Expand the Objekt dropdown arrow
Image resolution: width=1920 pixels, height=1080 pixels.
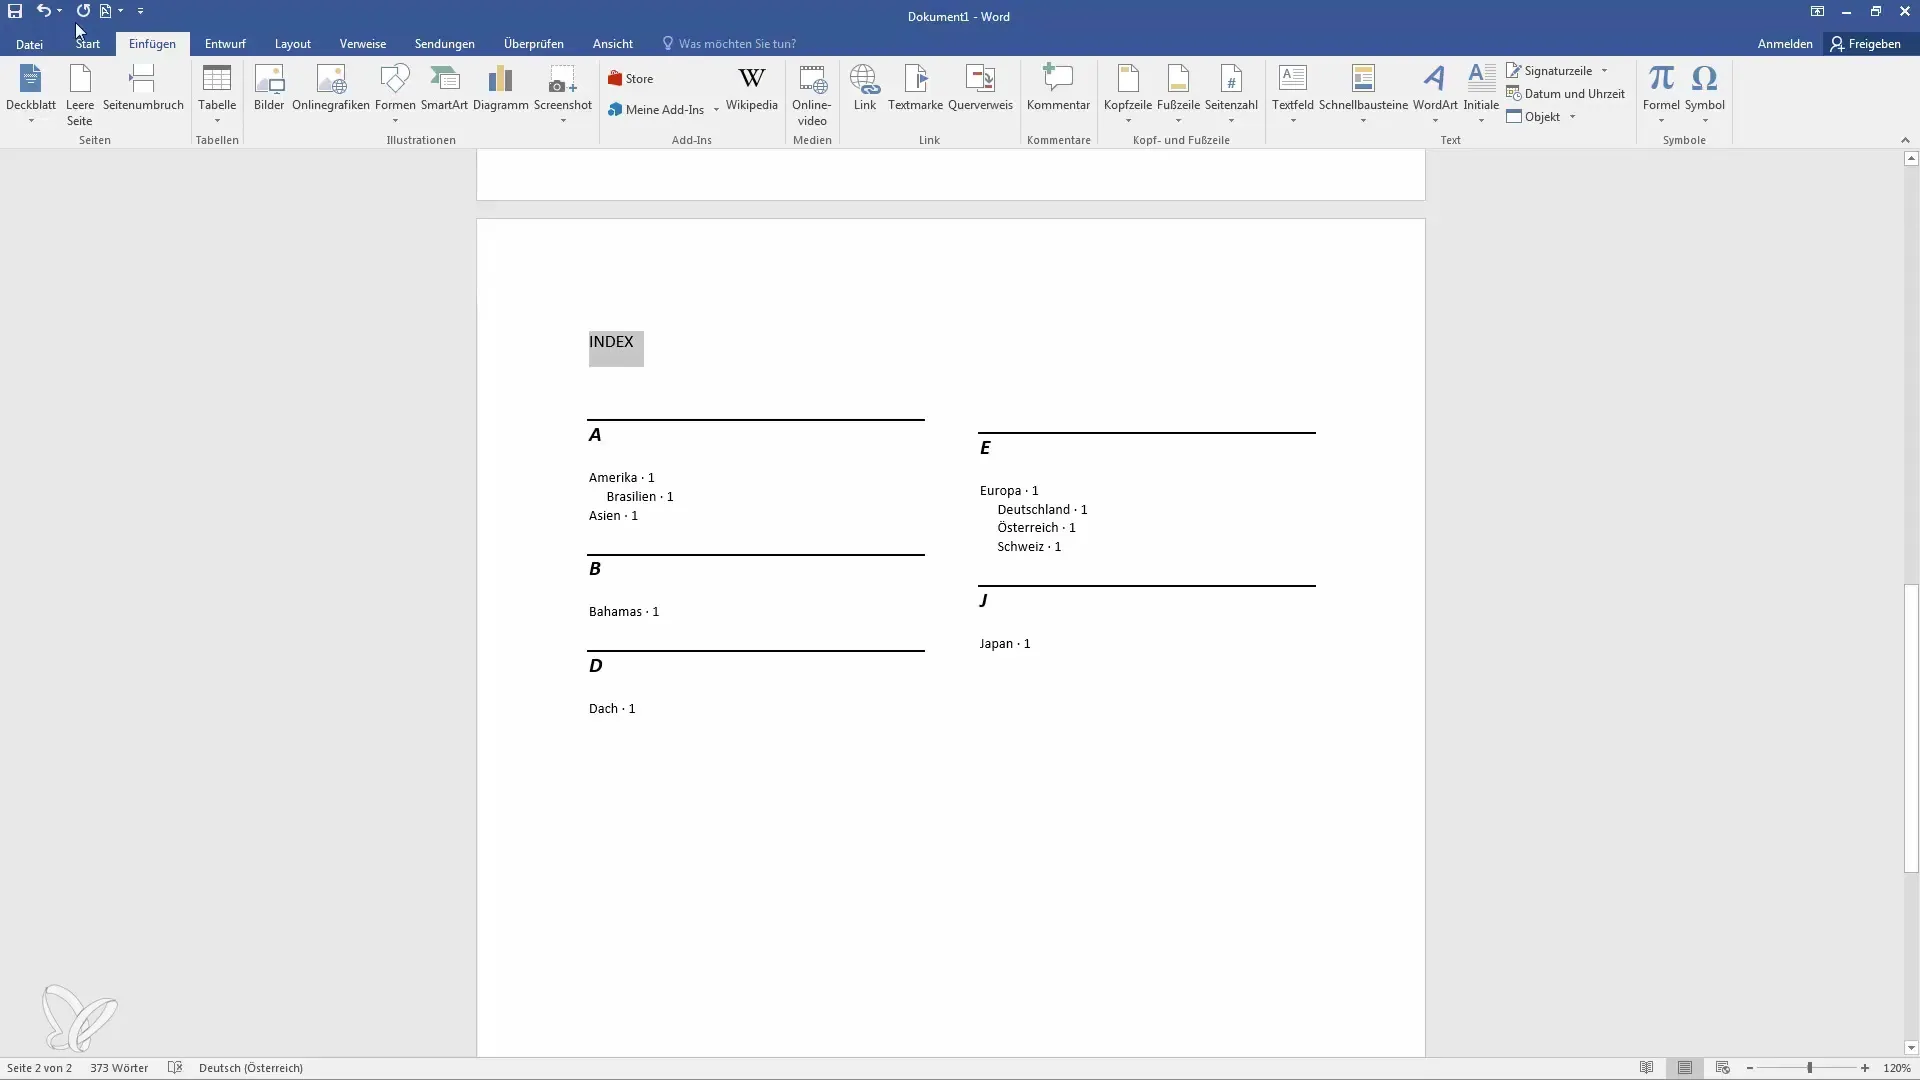[x=1572, y=117]
